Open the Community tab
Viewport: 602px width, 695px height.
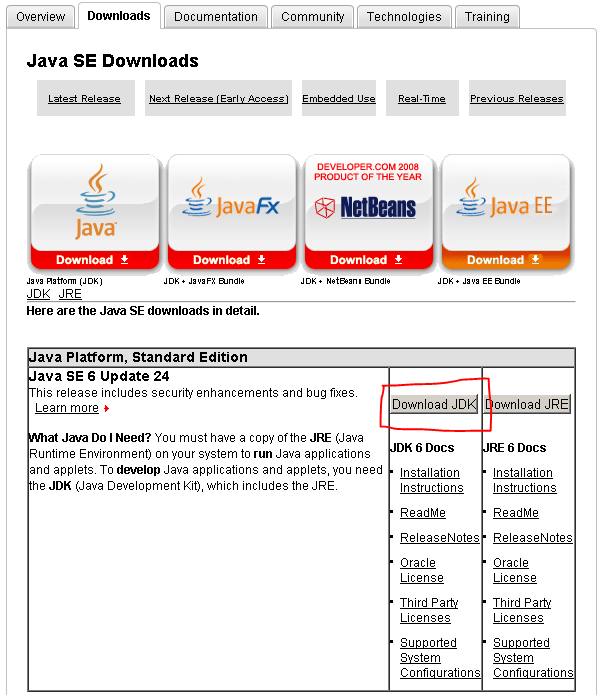313,17
